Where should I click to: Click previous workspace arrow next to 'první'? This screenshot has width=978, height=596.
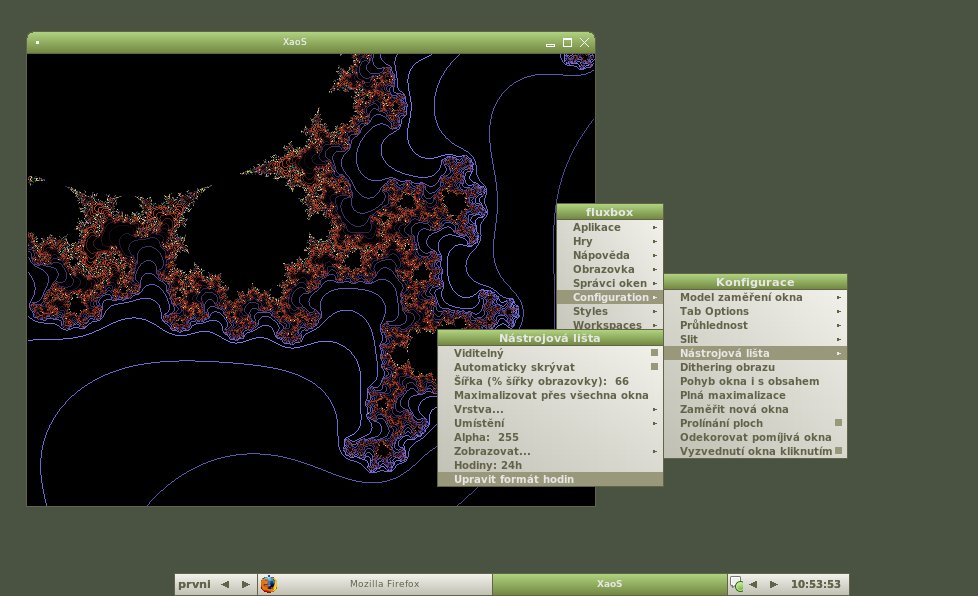225,584
